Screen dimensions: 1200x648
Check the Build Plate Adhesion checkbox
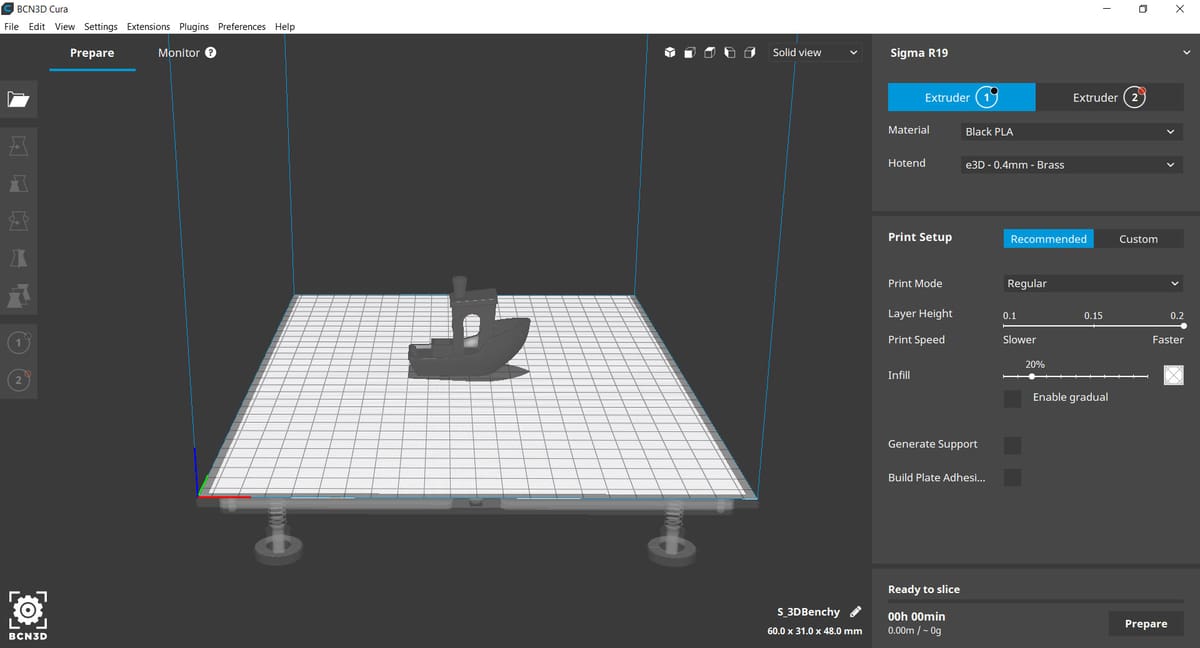tap(1012, 478)
